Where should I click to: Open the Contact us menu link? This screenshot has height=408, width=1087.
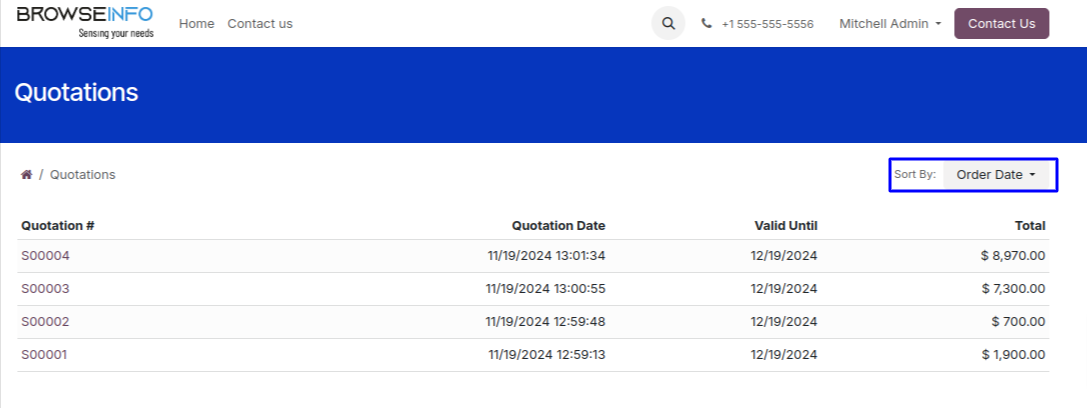260,24
